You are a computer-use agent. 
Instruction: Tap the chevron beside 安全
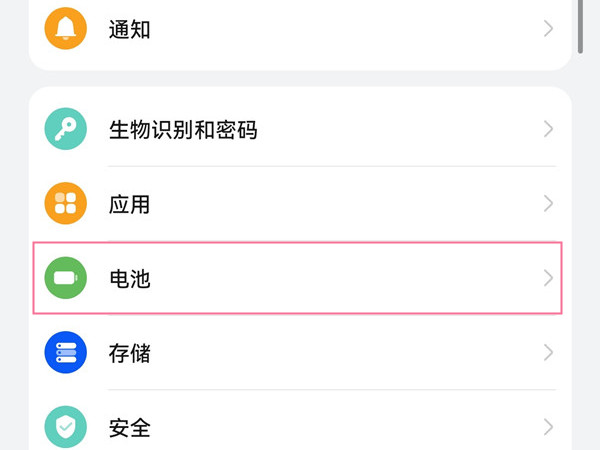point(548,427)
